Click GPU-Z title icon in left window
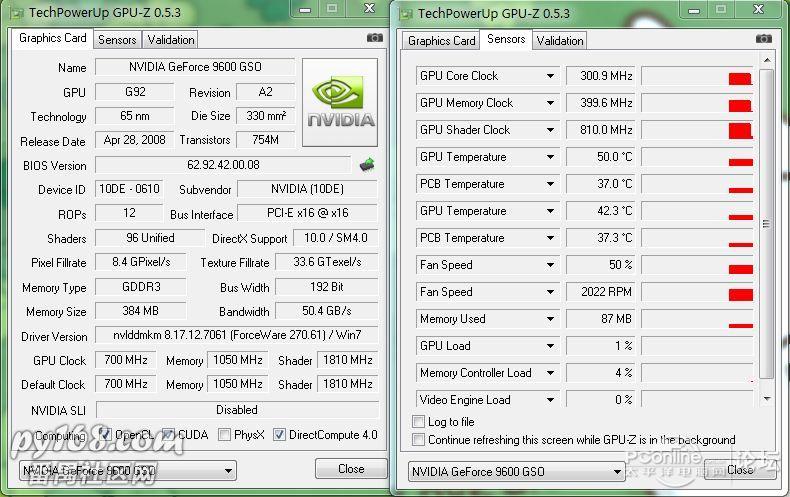 click(x=17, y=13)
